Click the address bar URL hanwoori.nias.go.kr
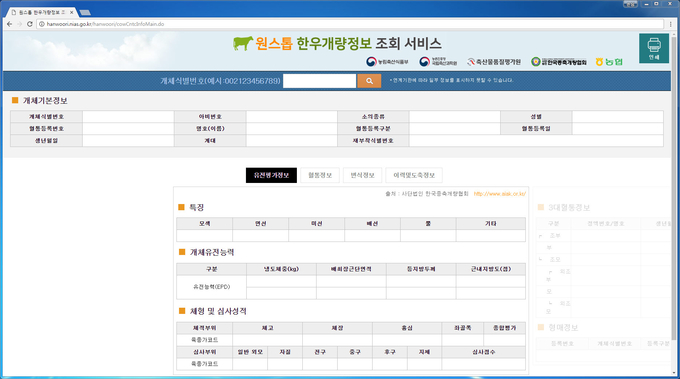Image resolution: width=680 pixels, height=379 pixels. (x=105, y=24)
